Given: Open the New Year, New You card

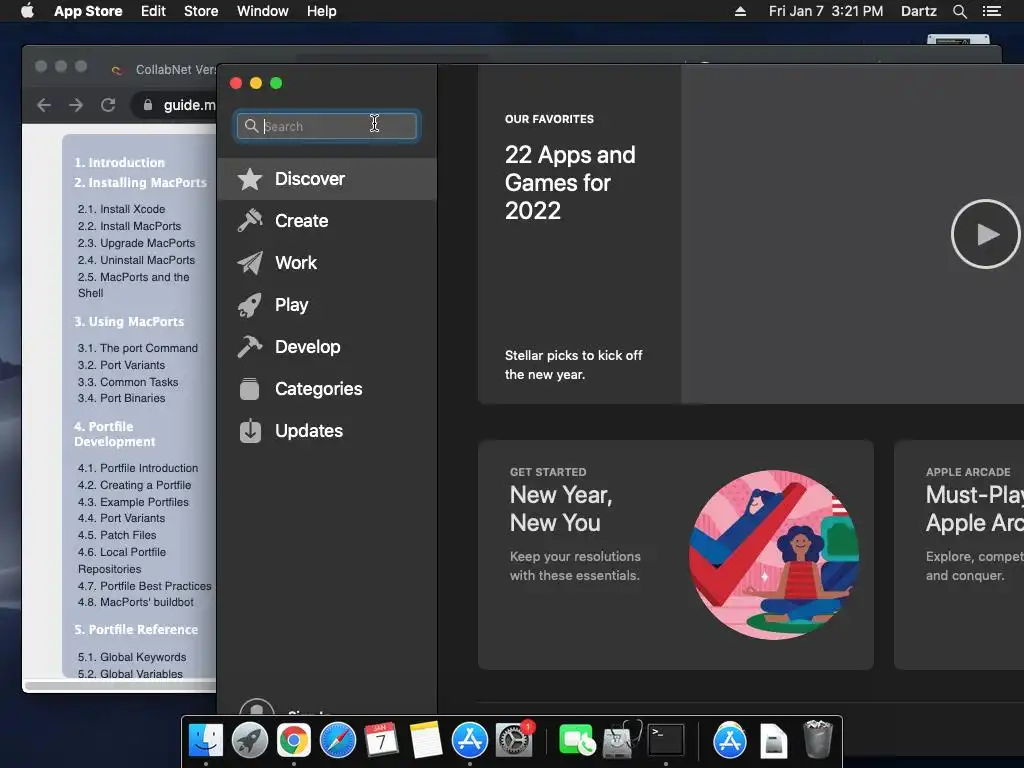Looking at the screenshot, I should click(x=676, y=554).
